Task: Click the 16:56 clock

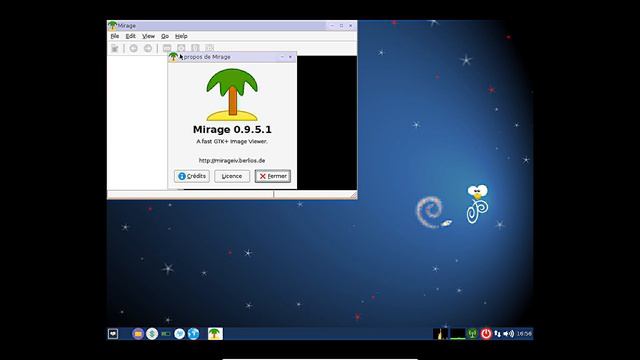Action: [x=524, y=334]
